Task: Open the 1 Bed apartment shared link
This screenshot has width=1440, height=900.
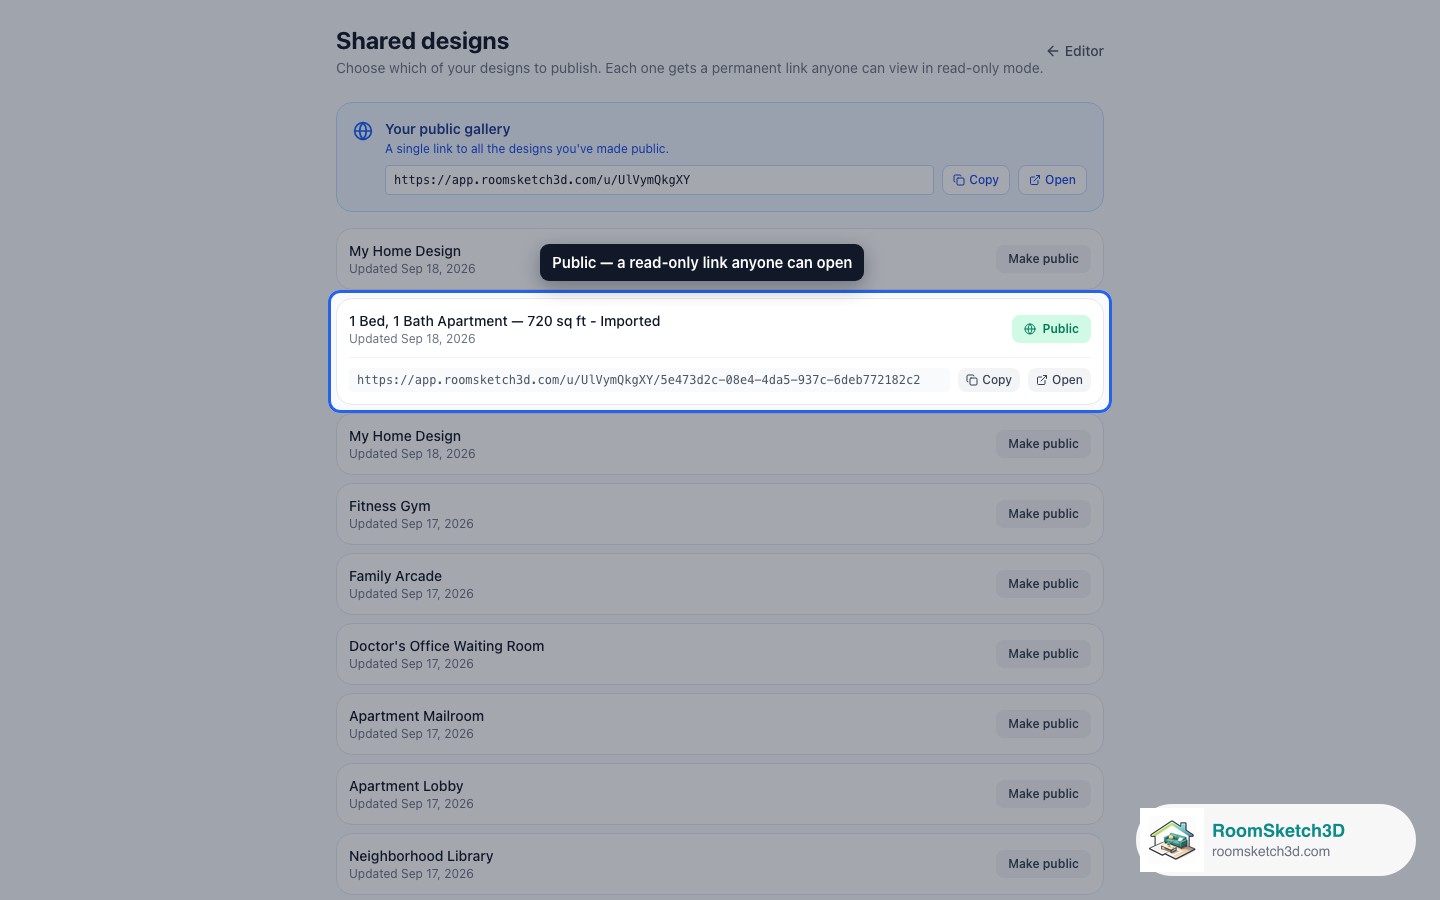Action: pos(1059,380)
